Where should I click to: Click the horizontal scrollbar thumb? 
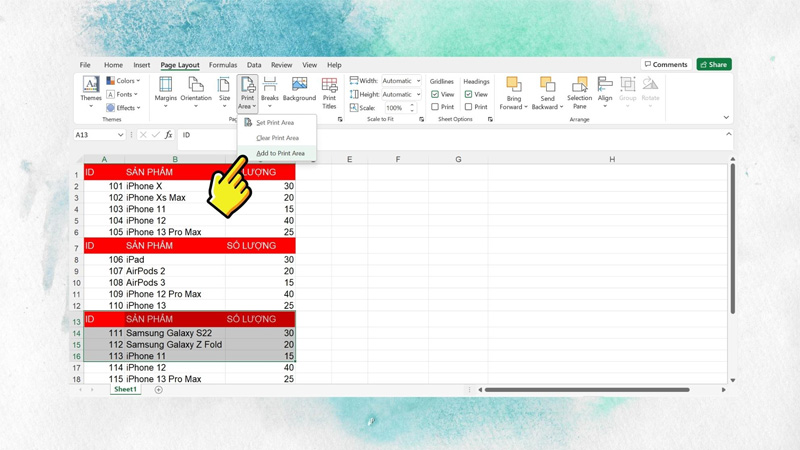[587, 390]
